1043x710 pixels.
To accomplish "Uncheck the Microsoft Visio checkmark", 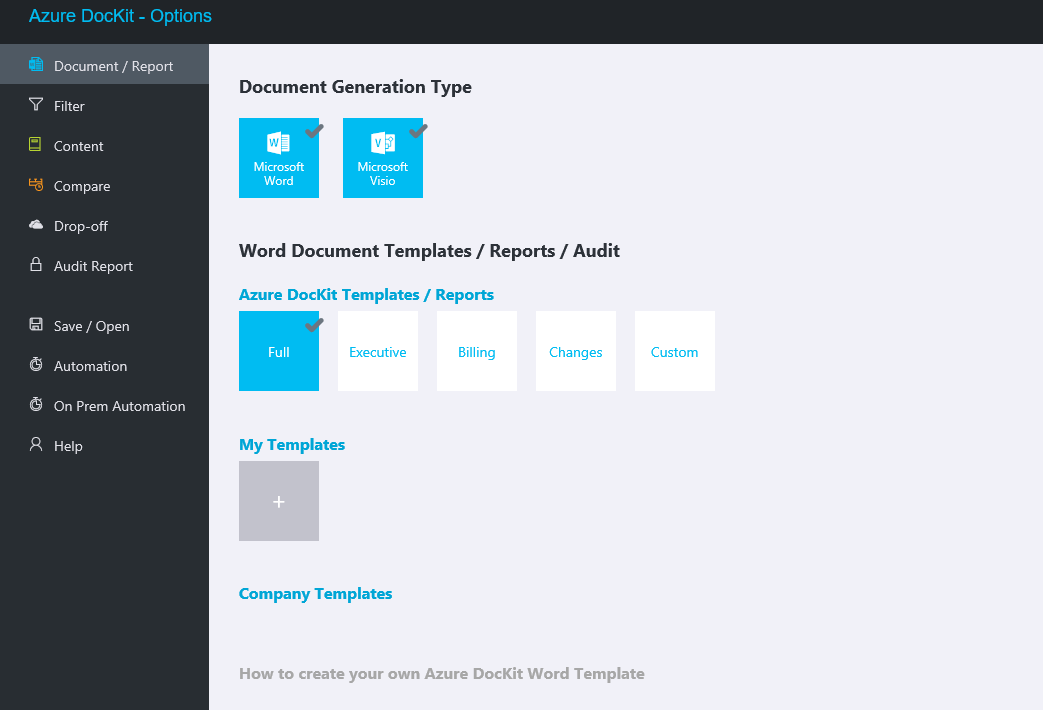I will [418, 130].
